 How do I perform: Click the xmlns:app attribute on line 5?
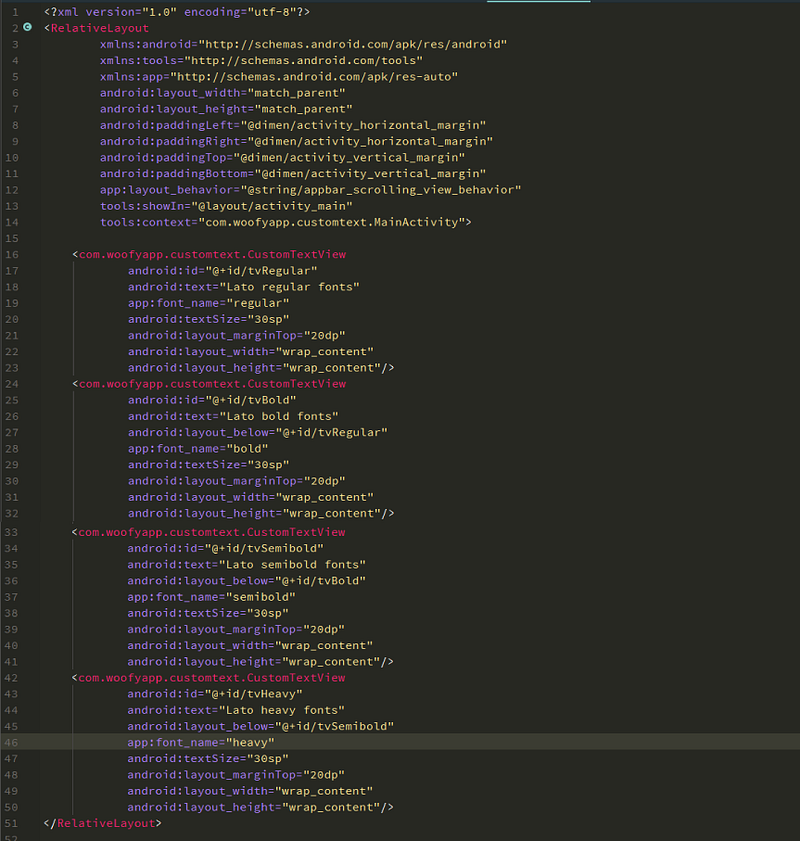point(279,76)
